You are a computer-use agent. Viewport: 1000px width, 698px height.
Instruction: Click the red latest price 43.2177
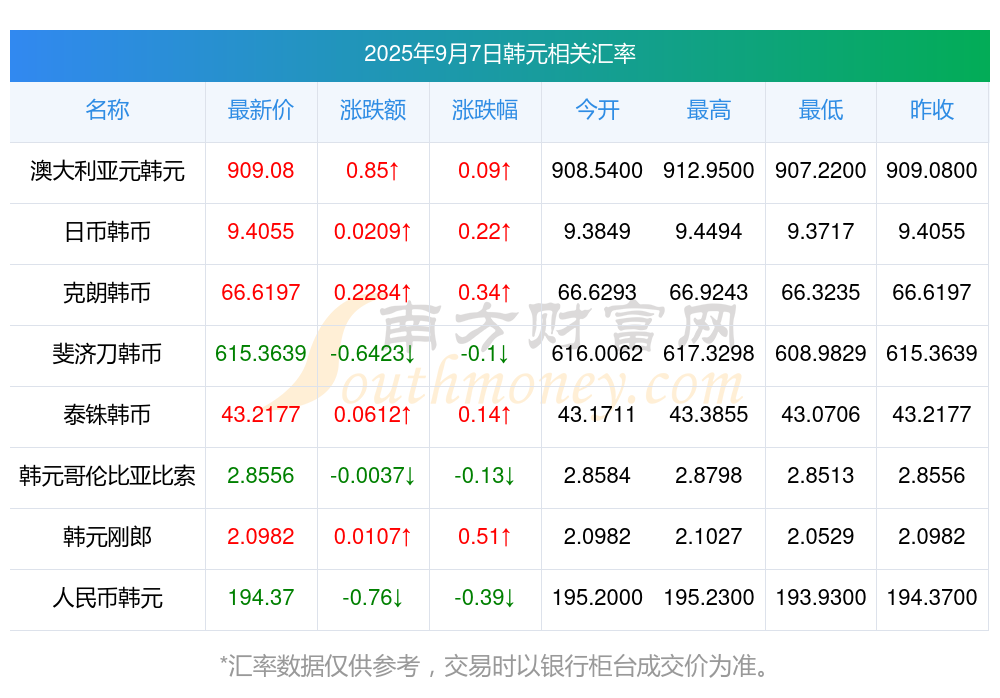click(261, 414)
